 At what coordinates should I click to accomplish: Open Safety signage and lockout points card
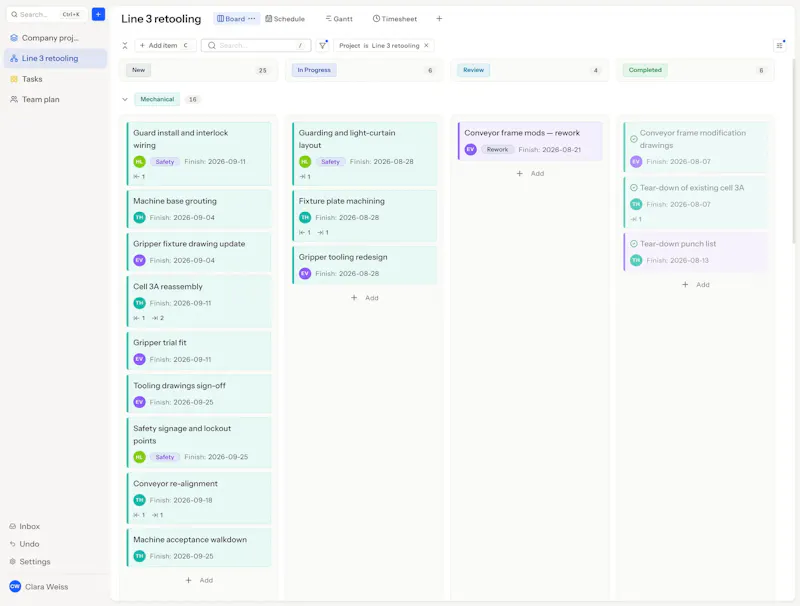pos(199,443)
